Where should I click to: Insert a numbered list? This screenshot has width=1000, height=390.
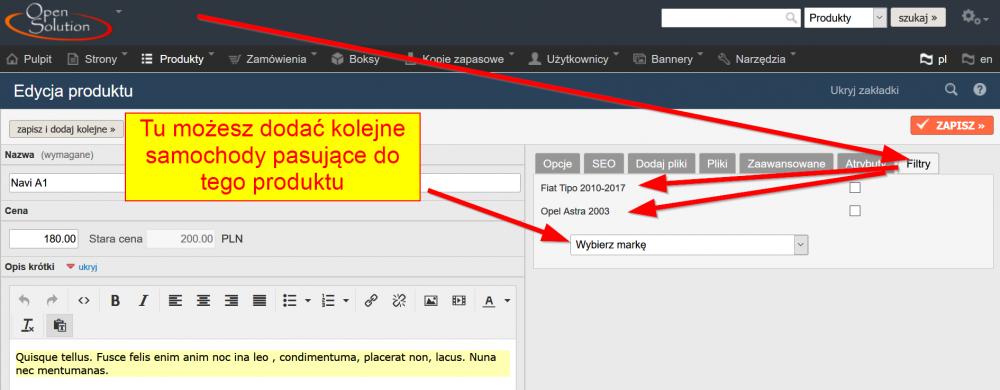point(328,301)
